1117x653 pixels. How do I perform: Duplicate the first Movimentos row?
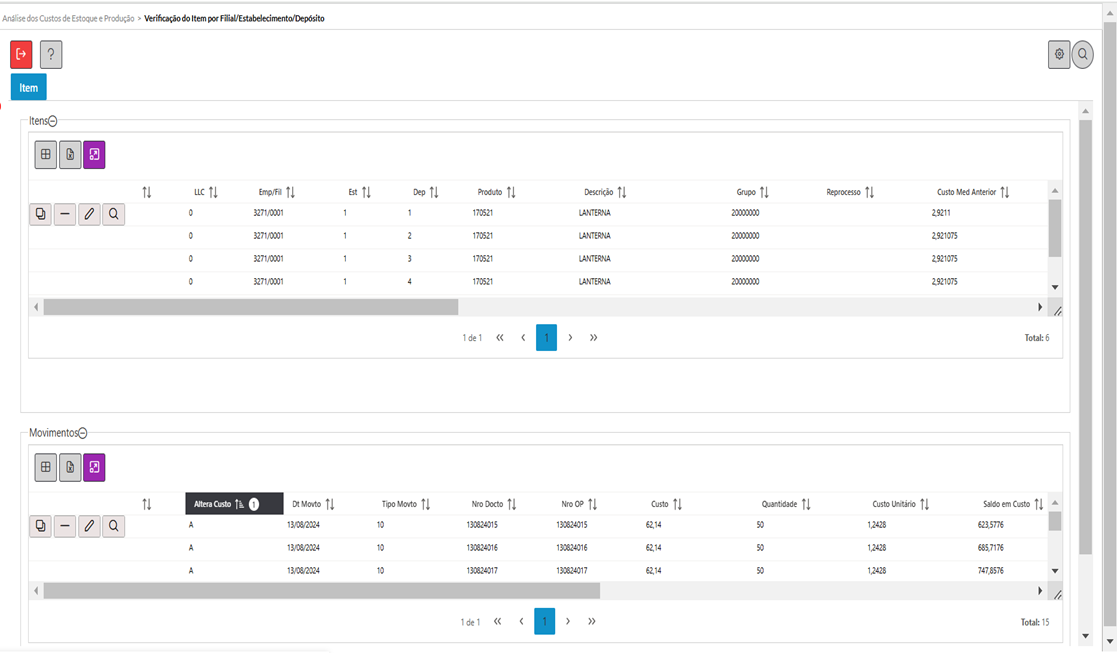click(41, 525)
